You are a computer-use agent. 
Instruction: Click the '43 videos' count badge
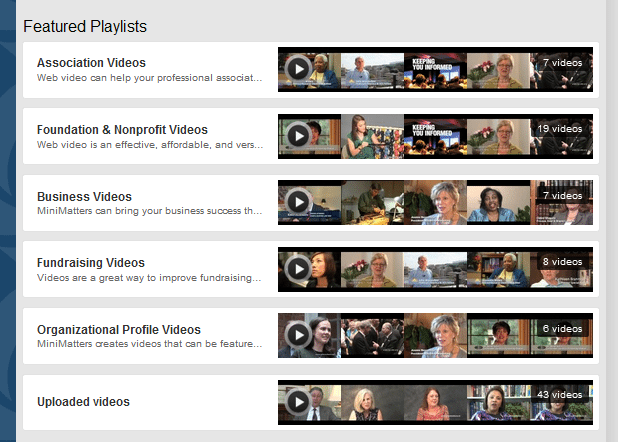click(560, 395)
